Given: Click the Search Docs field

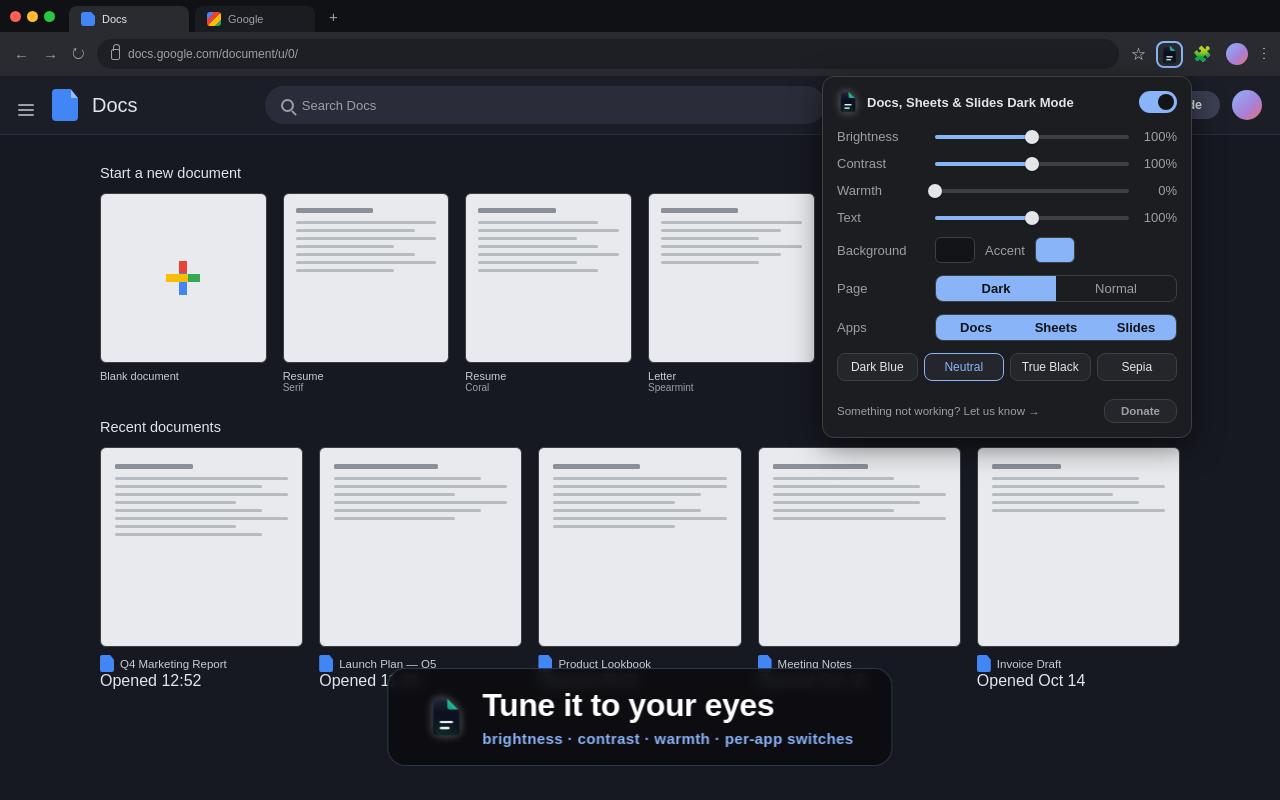Looking at the screenshot, I should tap(544, 105).
